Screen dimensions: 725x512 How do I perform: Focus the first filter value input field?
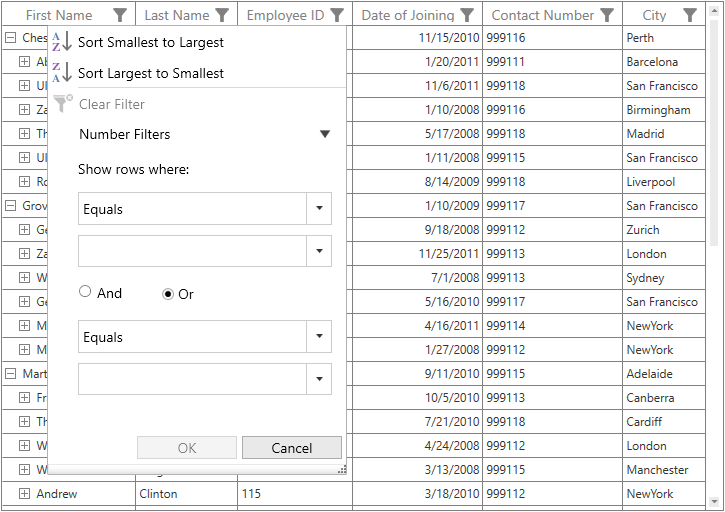[192, 251]
